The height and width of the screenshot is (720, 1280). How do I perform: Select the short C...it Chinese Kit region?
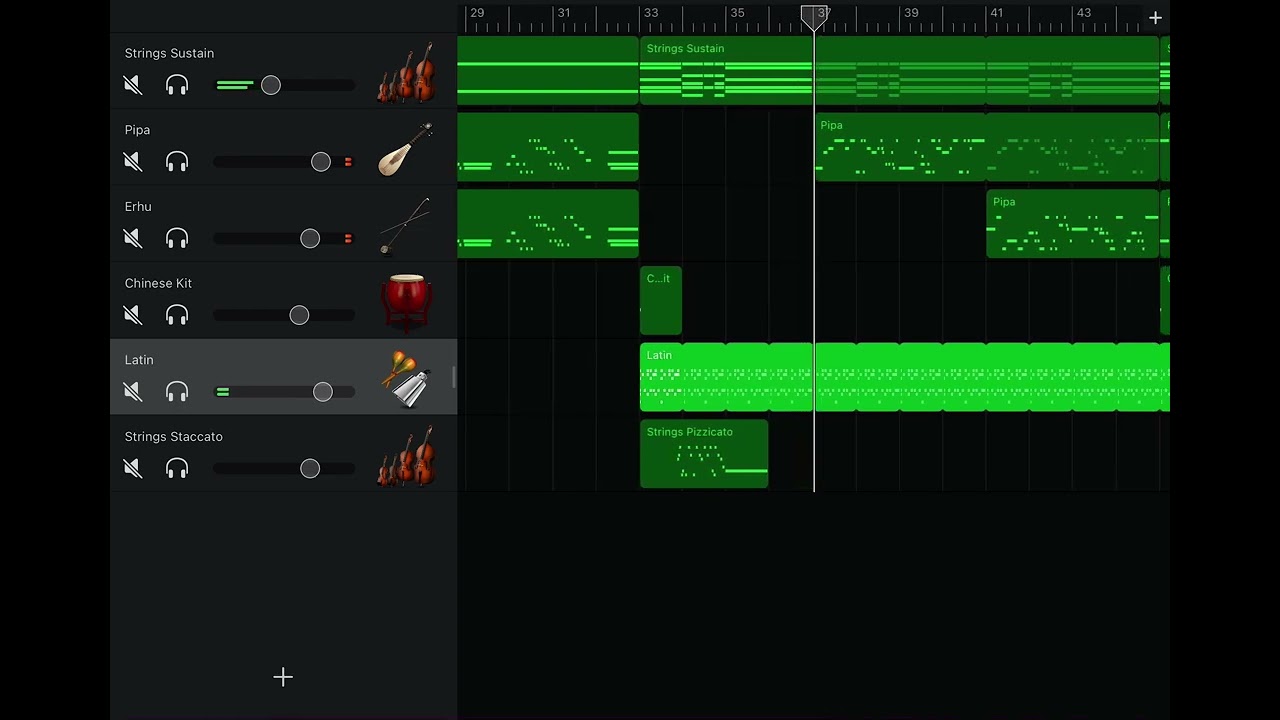pos(661,300)
